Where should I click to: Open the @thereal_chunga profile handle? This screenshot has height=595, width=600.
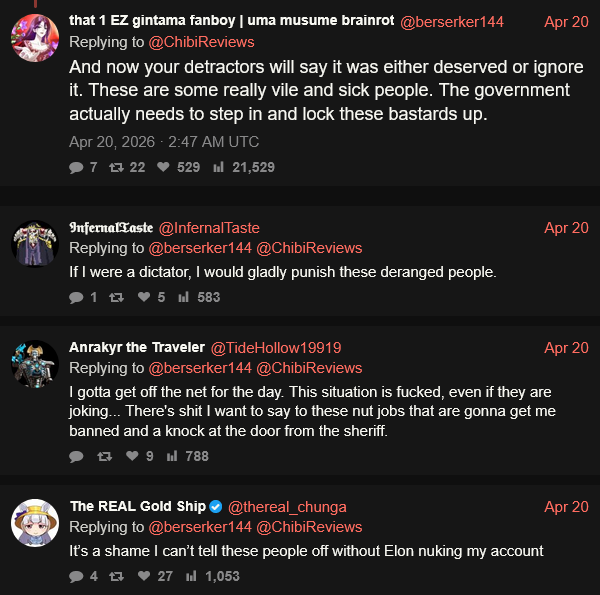287,507
